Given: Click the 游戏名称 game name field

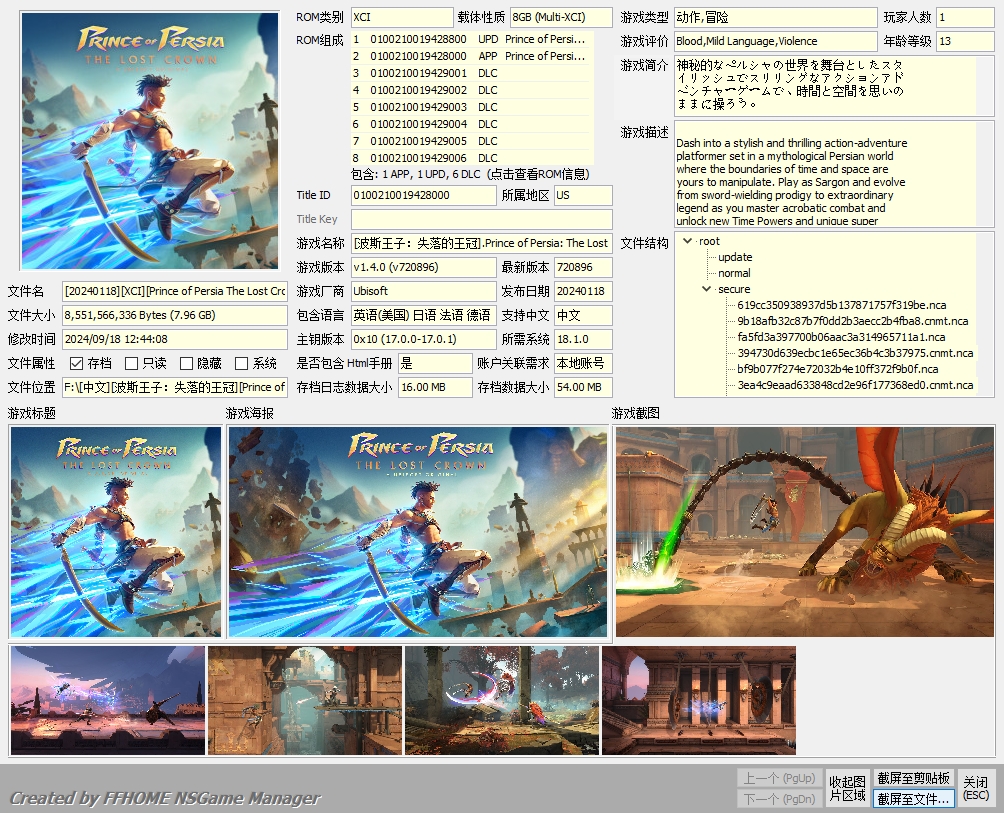Looking at the screenshot, I should click(482, 243).
